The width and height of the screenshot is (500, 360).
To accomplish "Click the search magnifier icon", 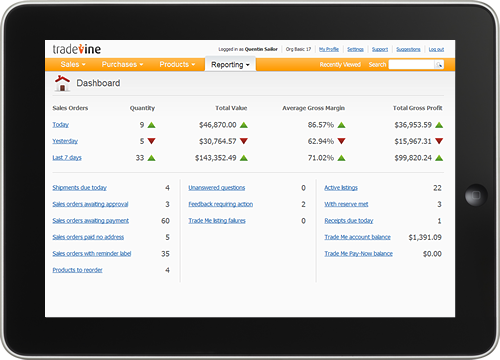I will (439, 65).
